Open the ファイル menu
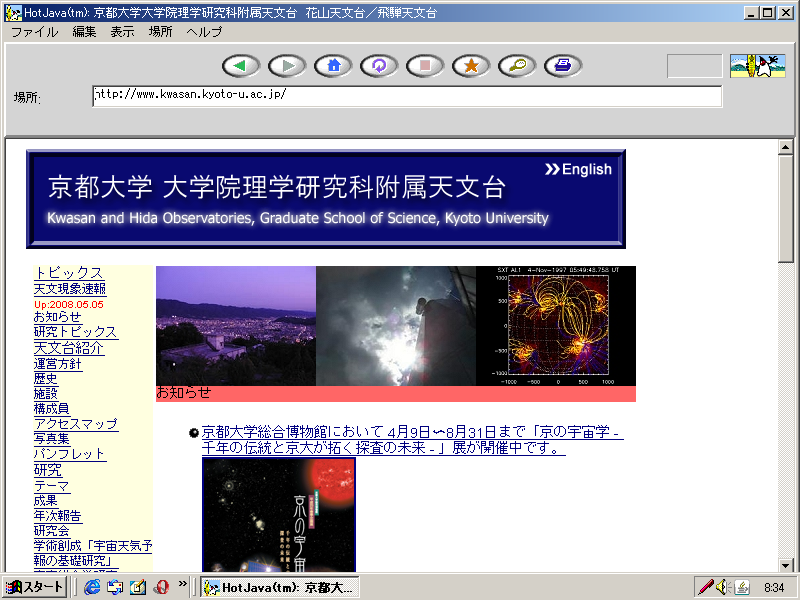 point(35,32)
